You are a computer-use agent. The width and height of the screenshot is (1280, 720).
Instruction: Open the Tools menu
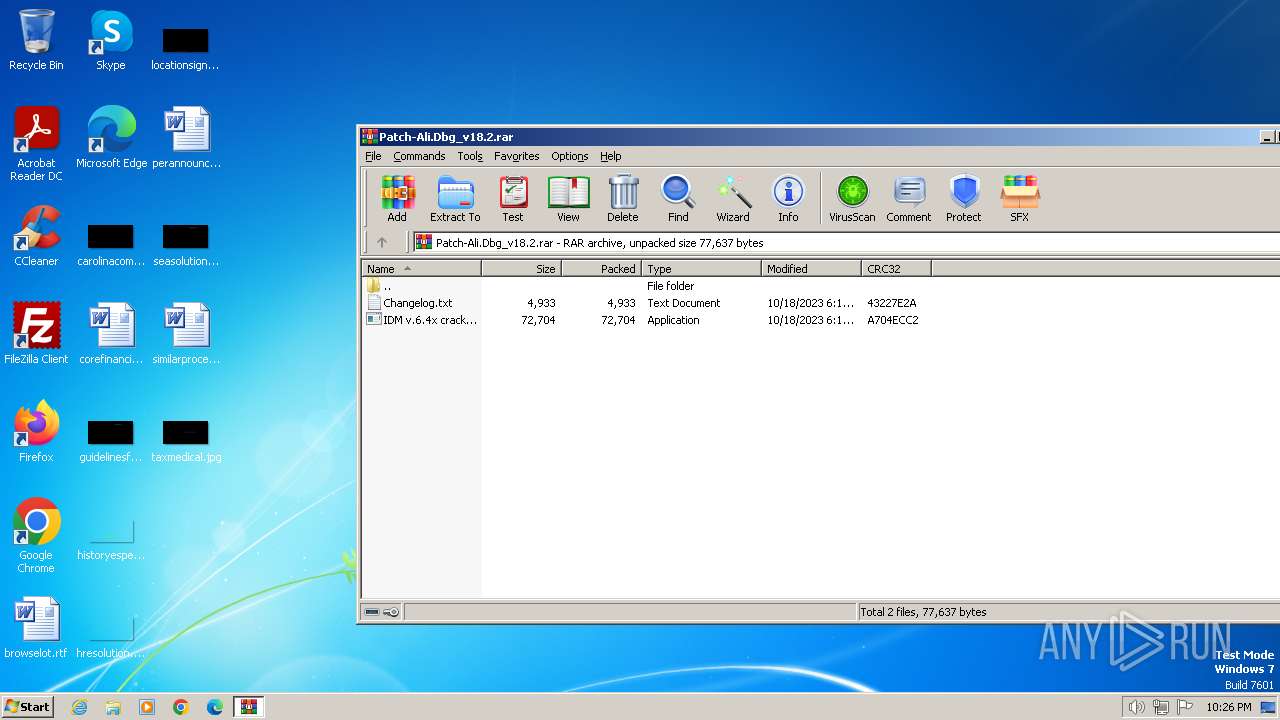tap(470, 156)
